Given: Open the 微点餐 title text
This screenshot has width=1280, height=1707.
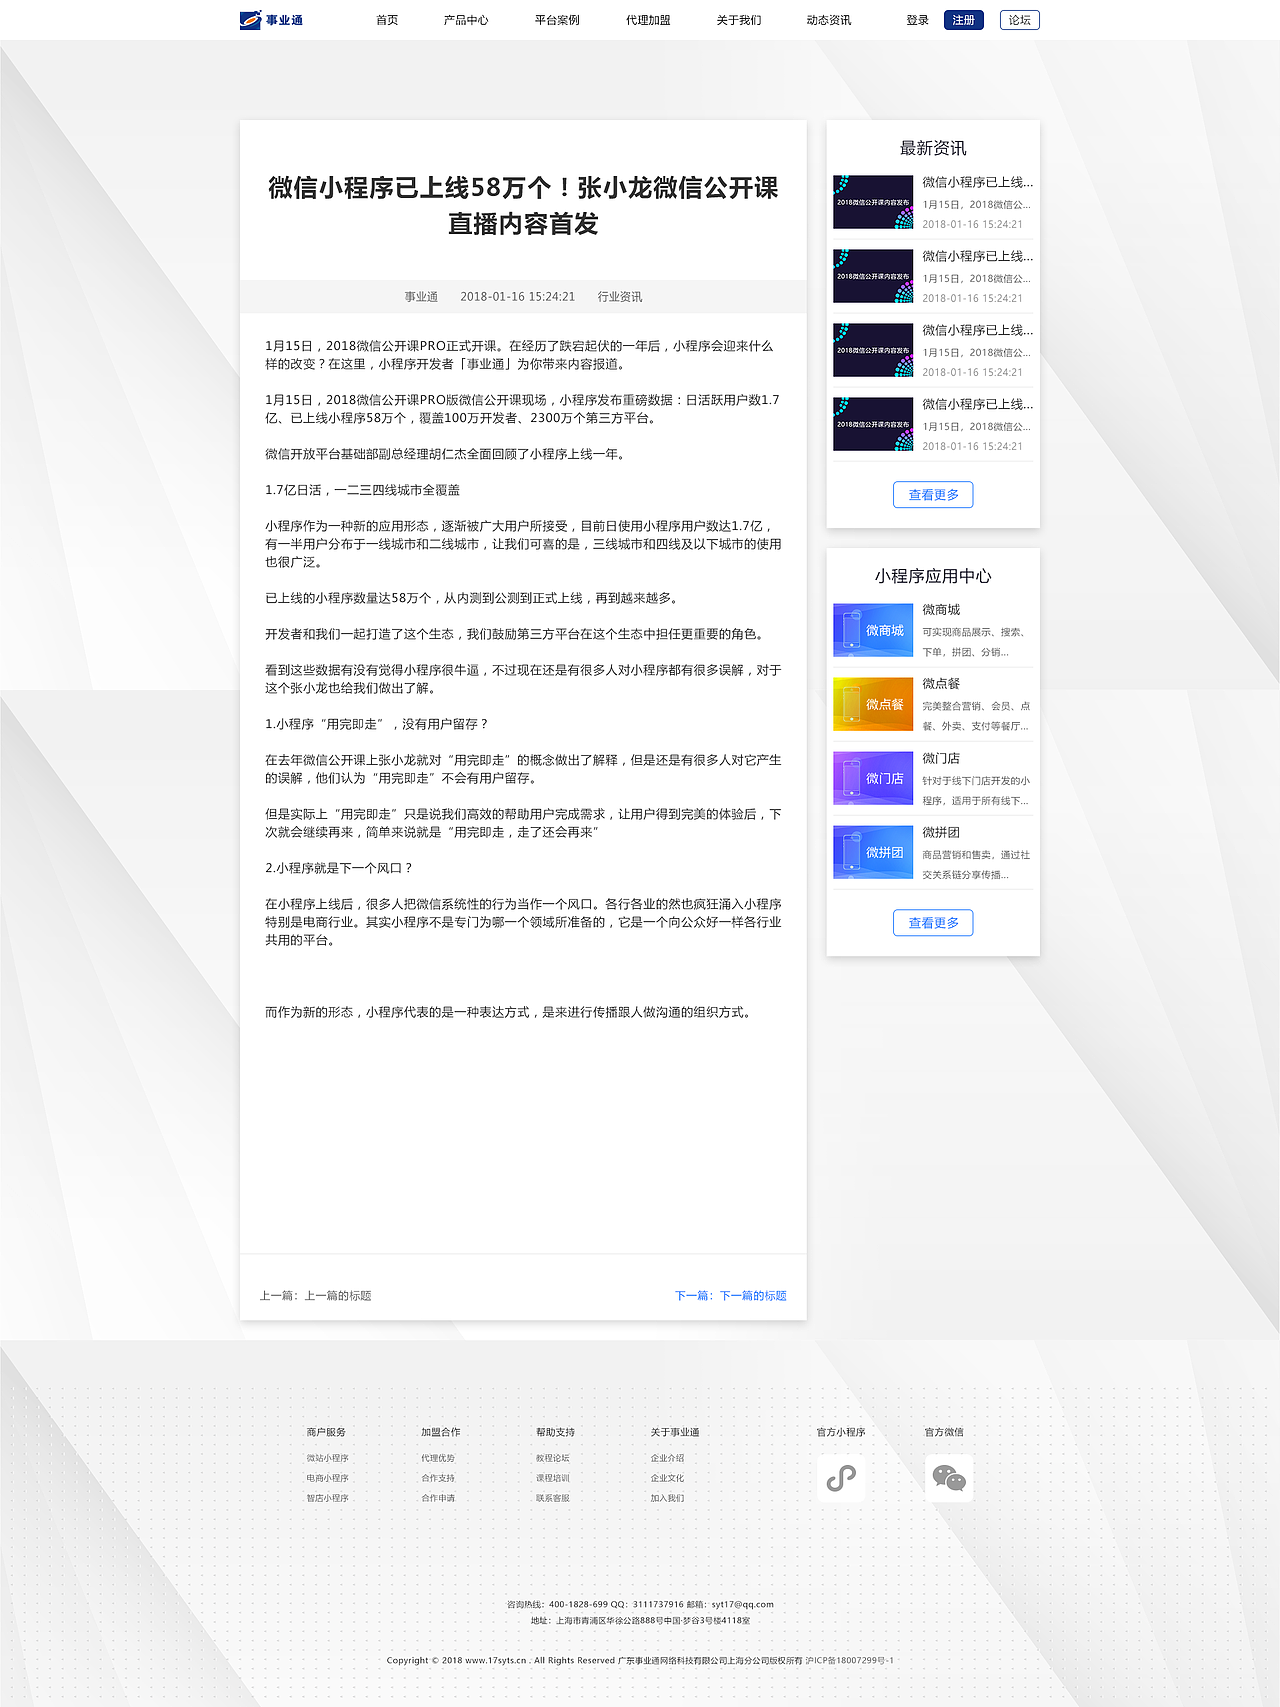Looking at the screenshot, I should [941, 683].
